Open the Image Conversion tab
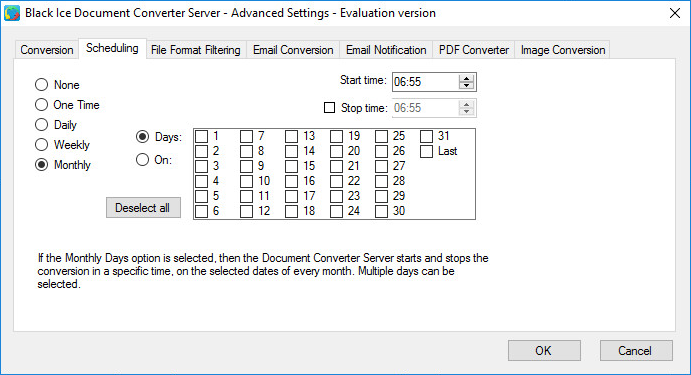Viewport: 691px width, 375px height. (x=563, y=50)
